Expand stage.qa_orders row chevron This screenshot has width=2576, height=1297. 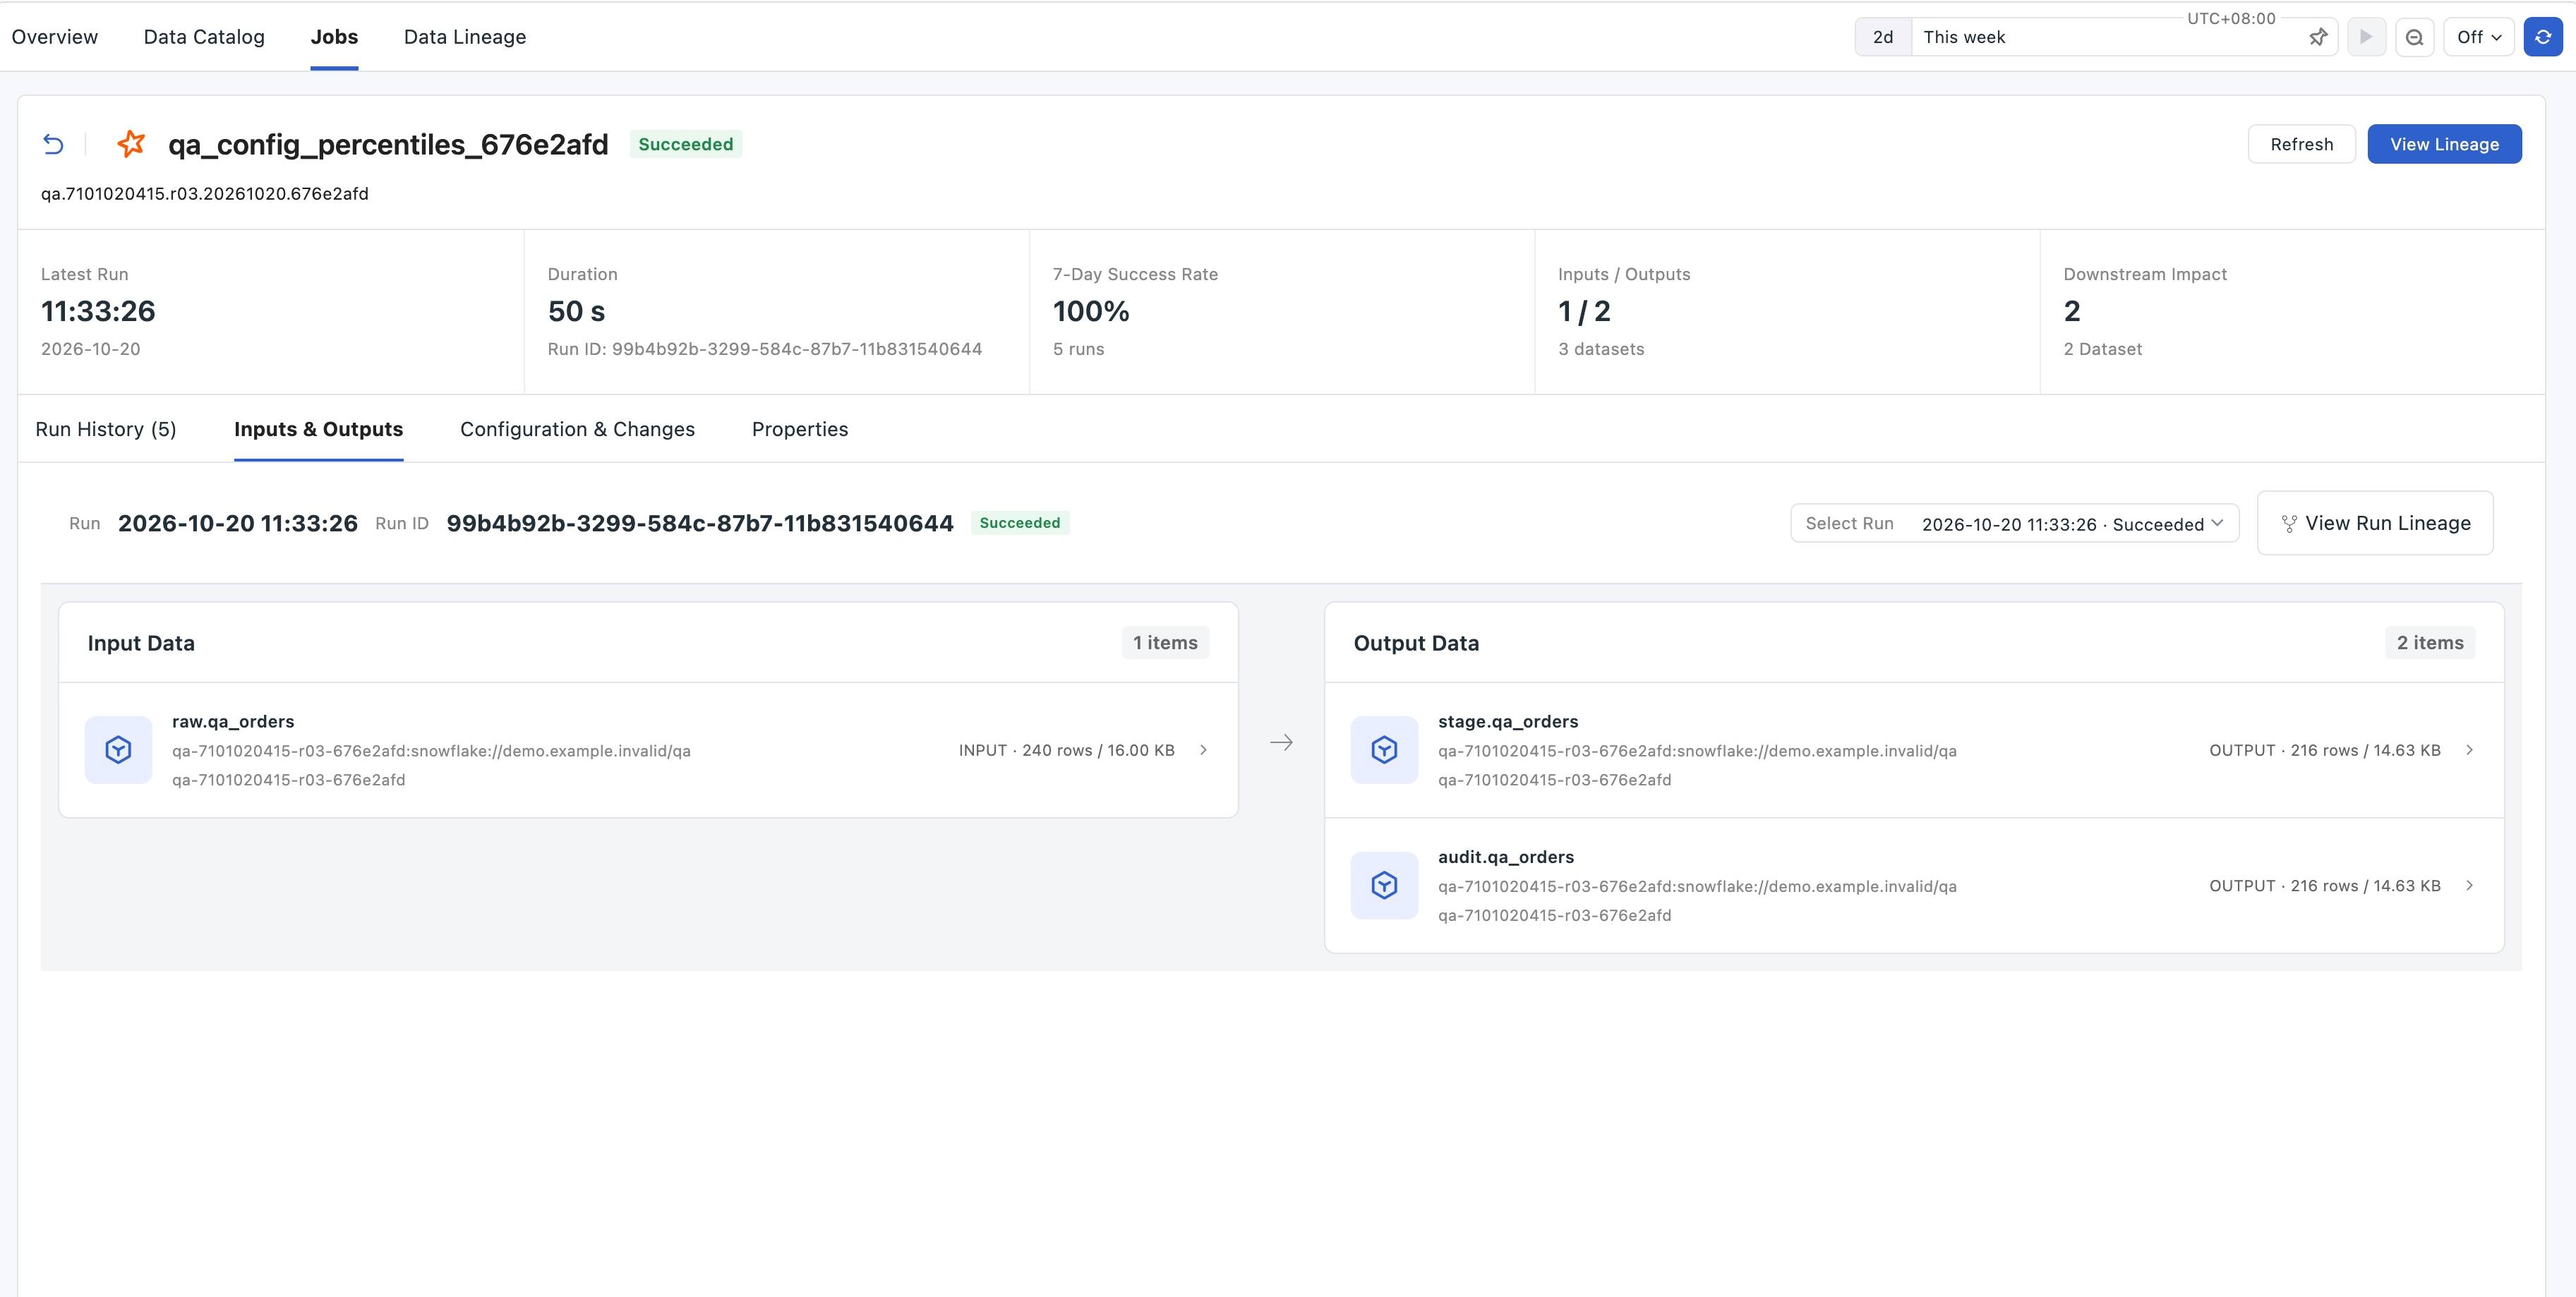tap(2469, 750)
